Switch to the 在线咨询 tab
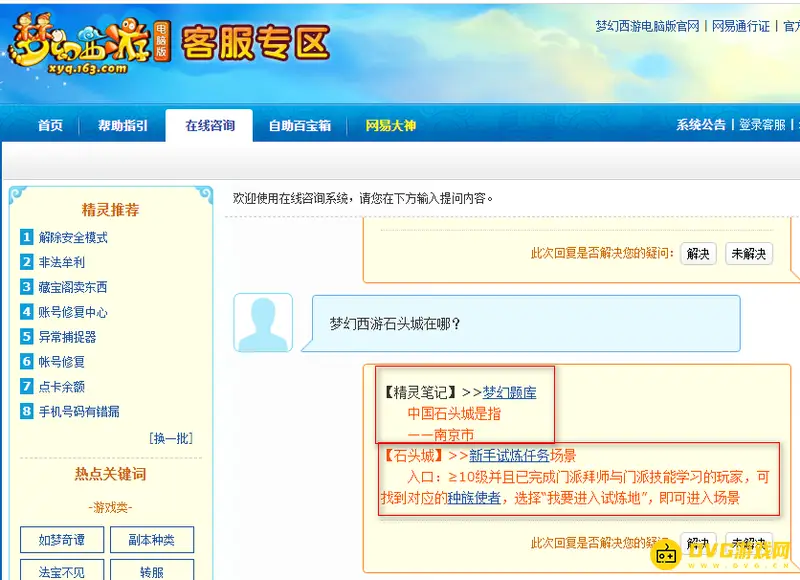 (209, 125)
